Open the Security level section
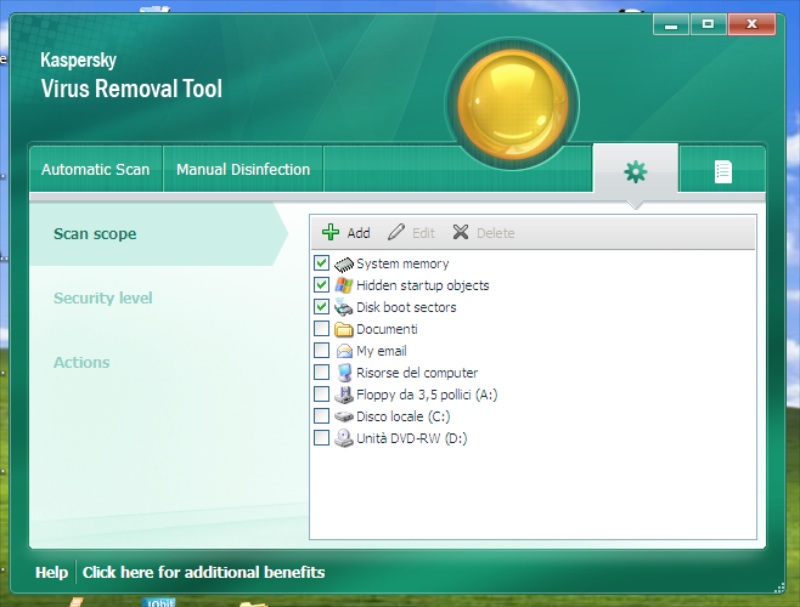The height and width of the screenshot is (607, 800). [x=103, y=298]
